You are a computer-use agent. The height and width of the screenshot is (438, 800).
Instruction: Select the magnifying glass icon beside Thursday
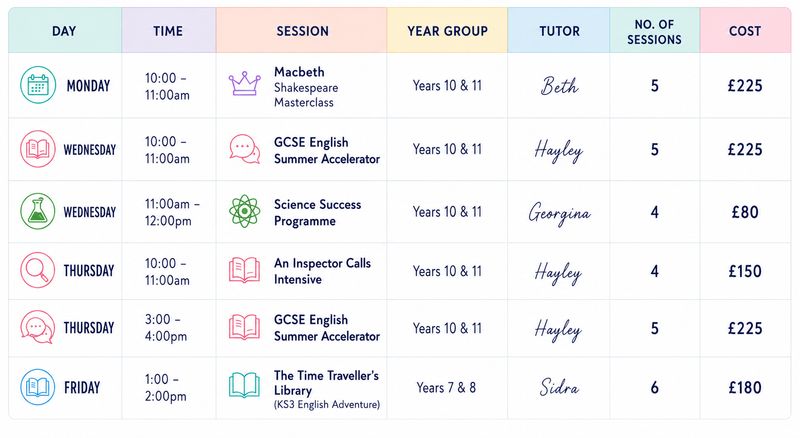pos(38,270)
